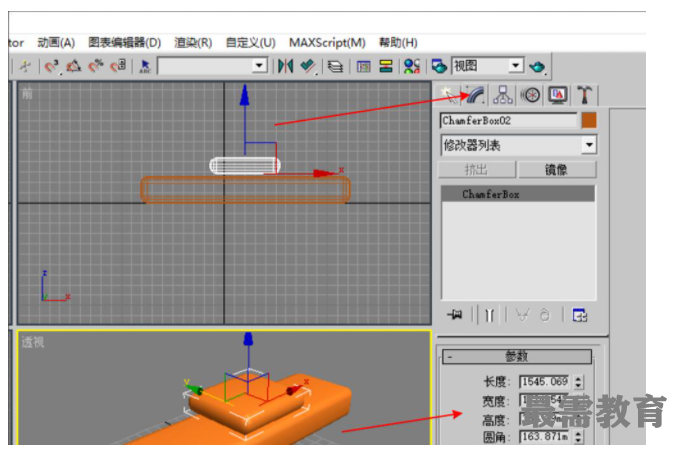This screenshot has width=673, height=451.
Task: Open the 图表编辑器(D) menu
Action: point(124,42)
